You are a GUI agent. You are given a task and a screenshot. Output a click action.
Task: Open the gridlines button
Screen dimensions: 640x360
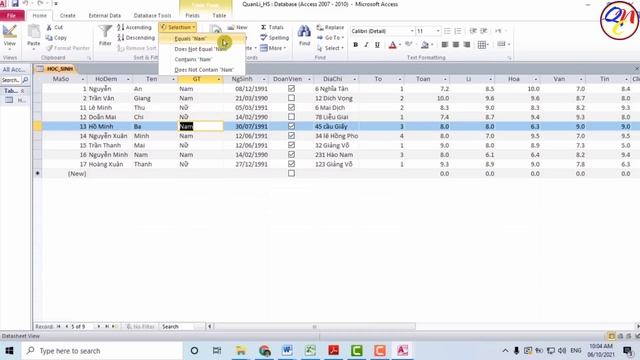(x=482, y=44)
